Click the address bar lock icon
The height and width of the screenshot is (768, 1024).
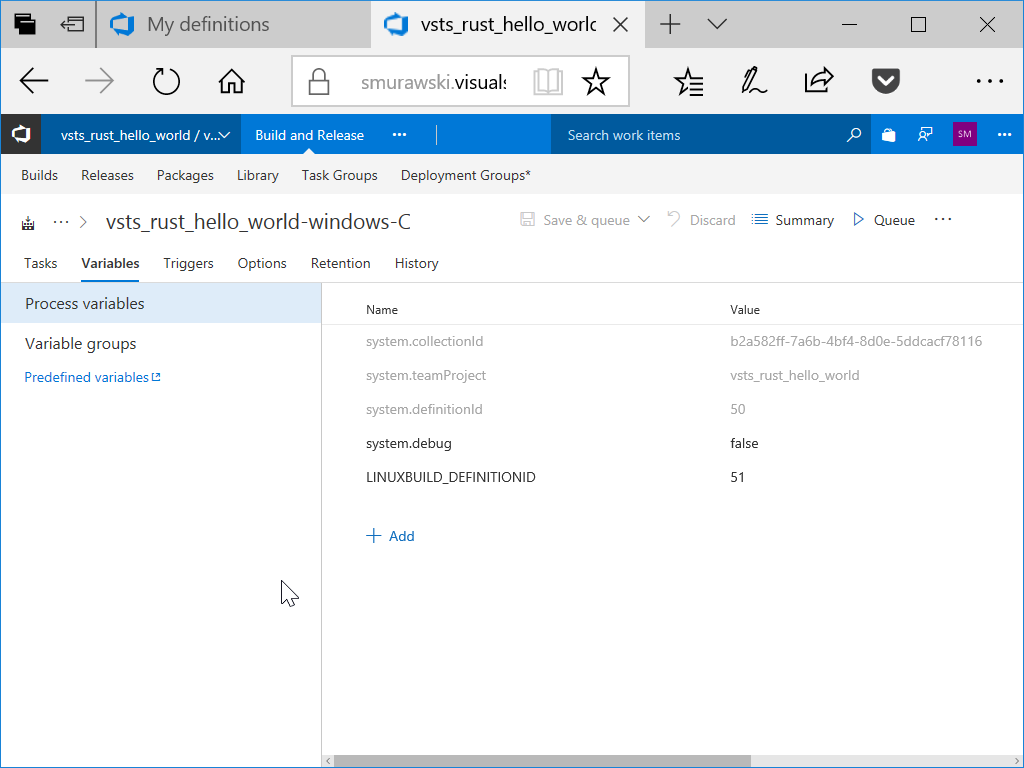click(x=319, y=82)
